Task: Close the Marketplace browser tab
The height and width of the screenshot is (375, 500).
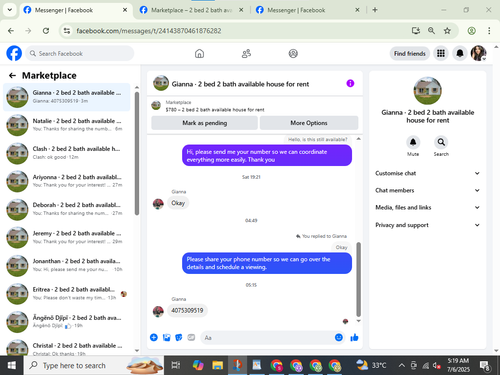Action: [241, 10]
